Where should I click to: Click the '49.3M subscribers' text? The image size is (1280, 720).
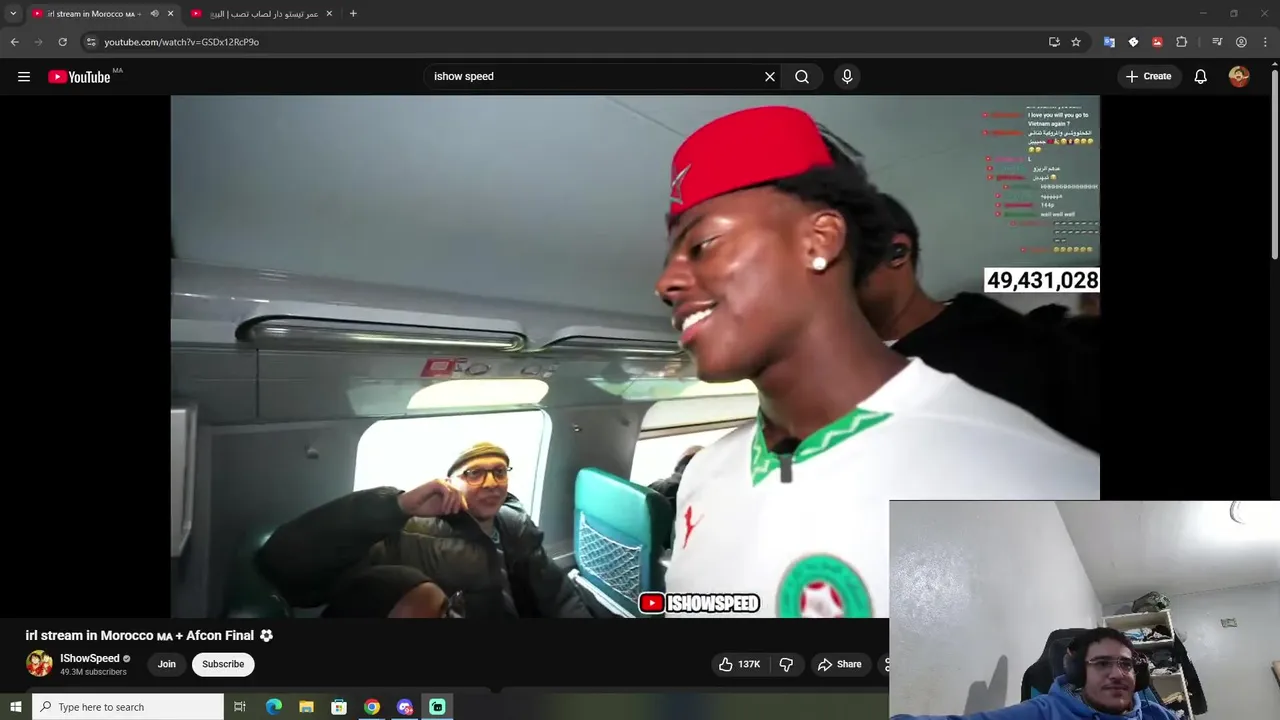coord(93,672)
